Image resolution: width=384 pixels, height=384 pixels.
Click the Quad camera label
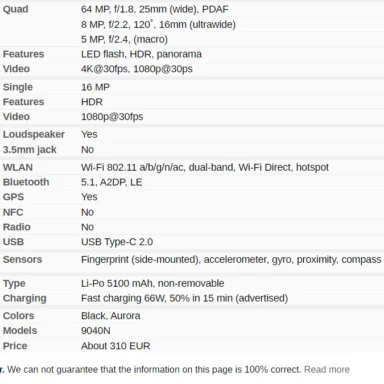pyautogui.click(x=16, y=9)
